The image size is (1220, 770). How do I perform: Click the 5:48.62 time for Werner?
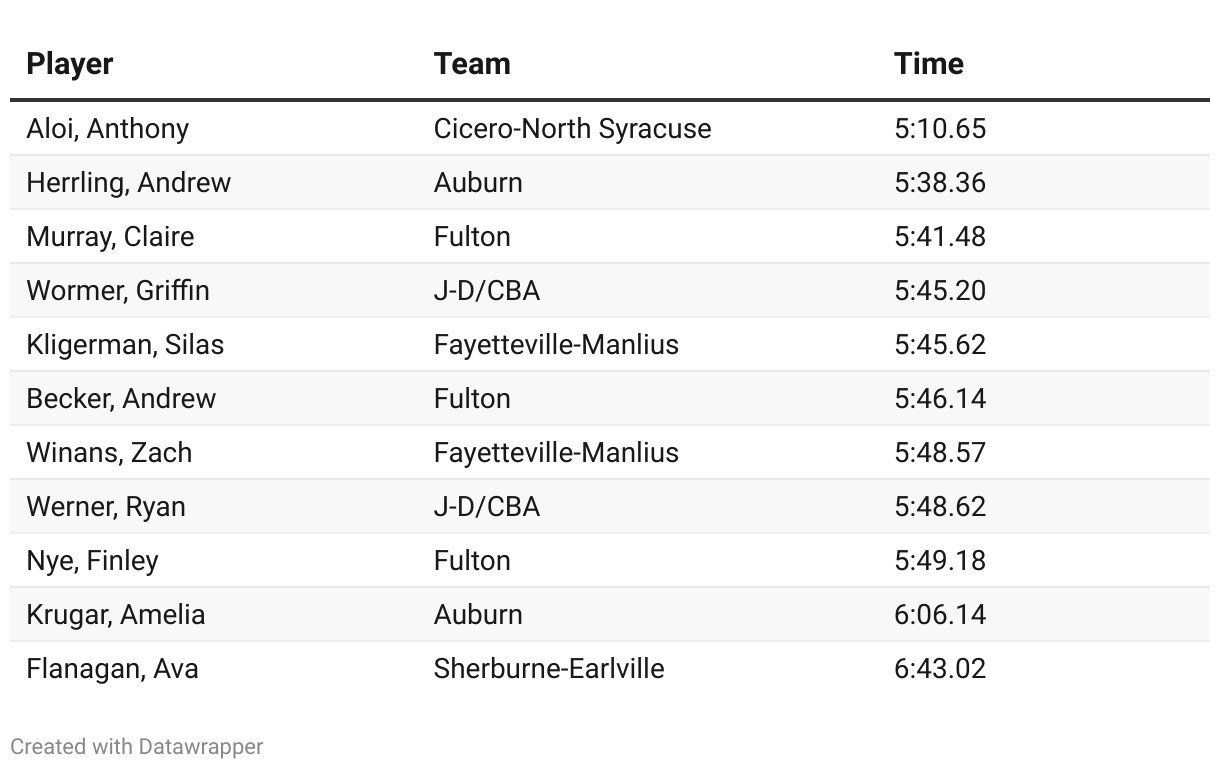[x=940, y=507]
